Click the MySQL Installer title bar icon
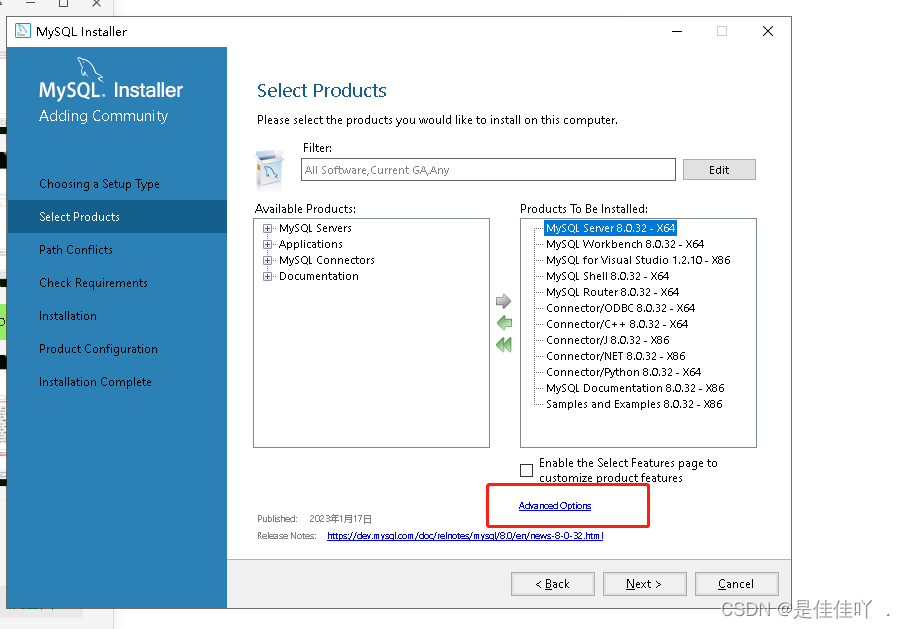Image resolution: width=905 pixels, height=629 pixels. point(23,31)
